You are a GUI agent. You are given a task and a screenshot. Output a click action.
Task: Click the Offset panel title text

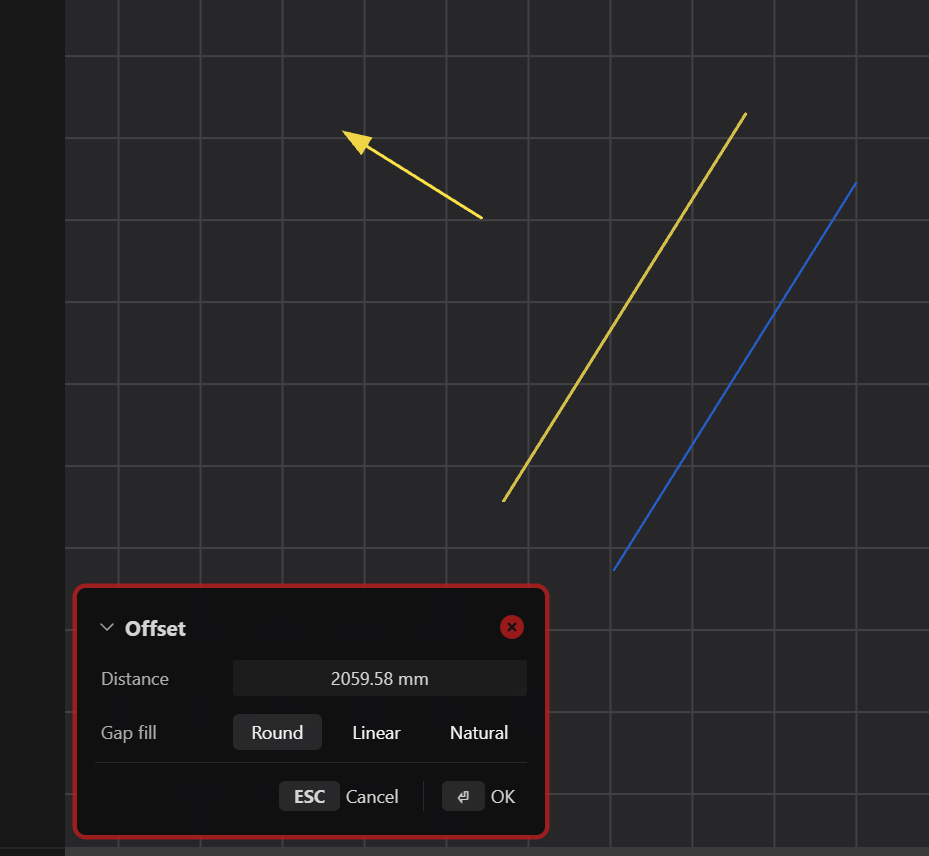(x=155, y=628)
